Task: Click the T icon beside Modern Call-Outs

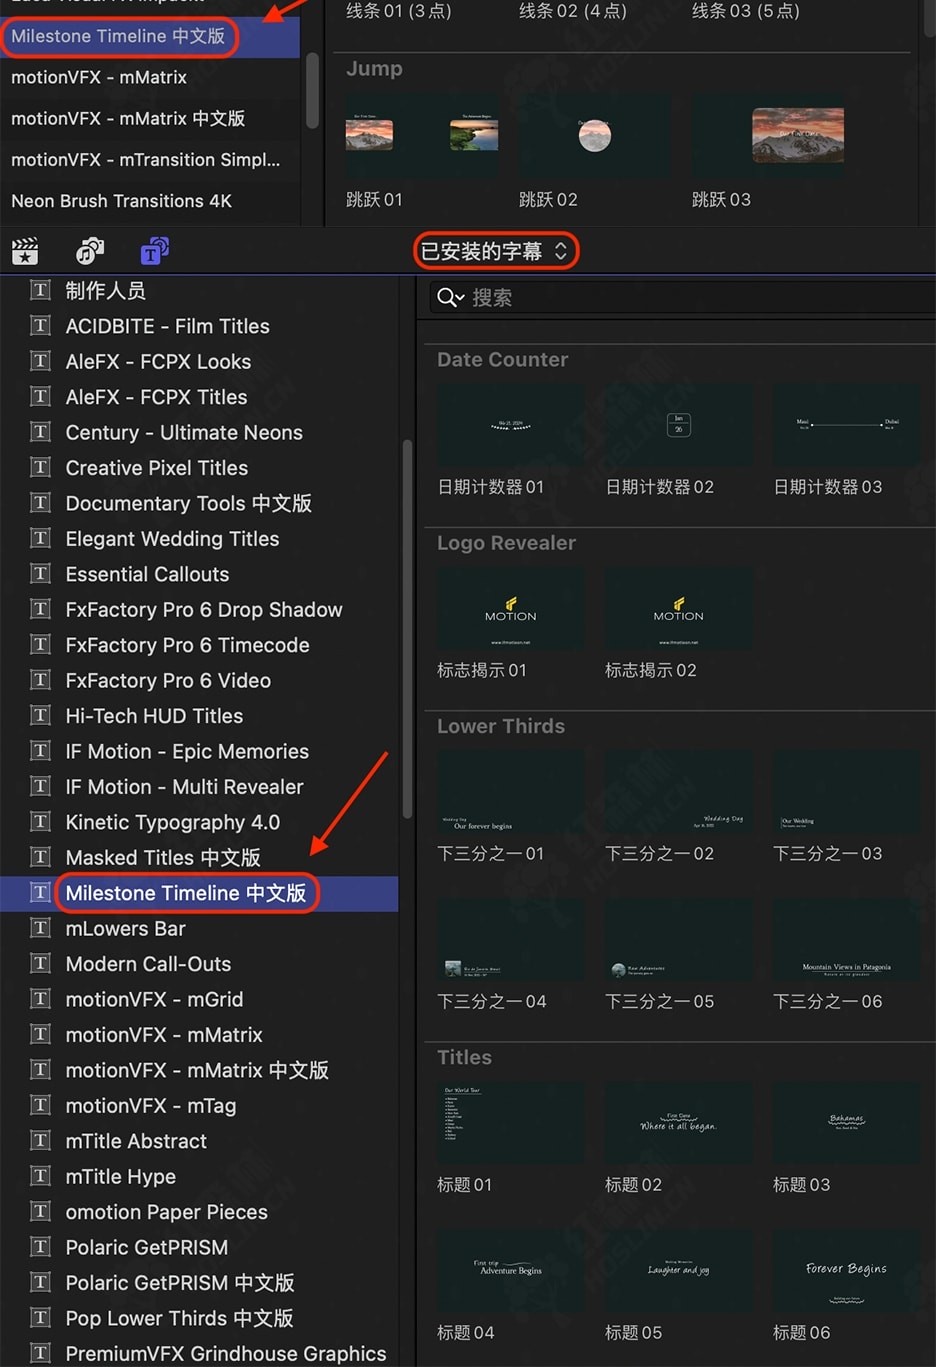Action: tap(40, 963)
